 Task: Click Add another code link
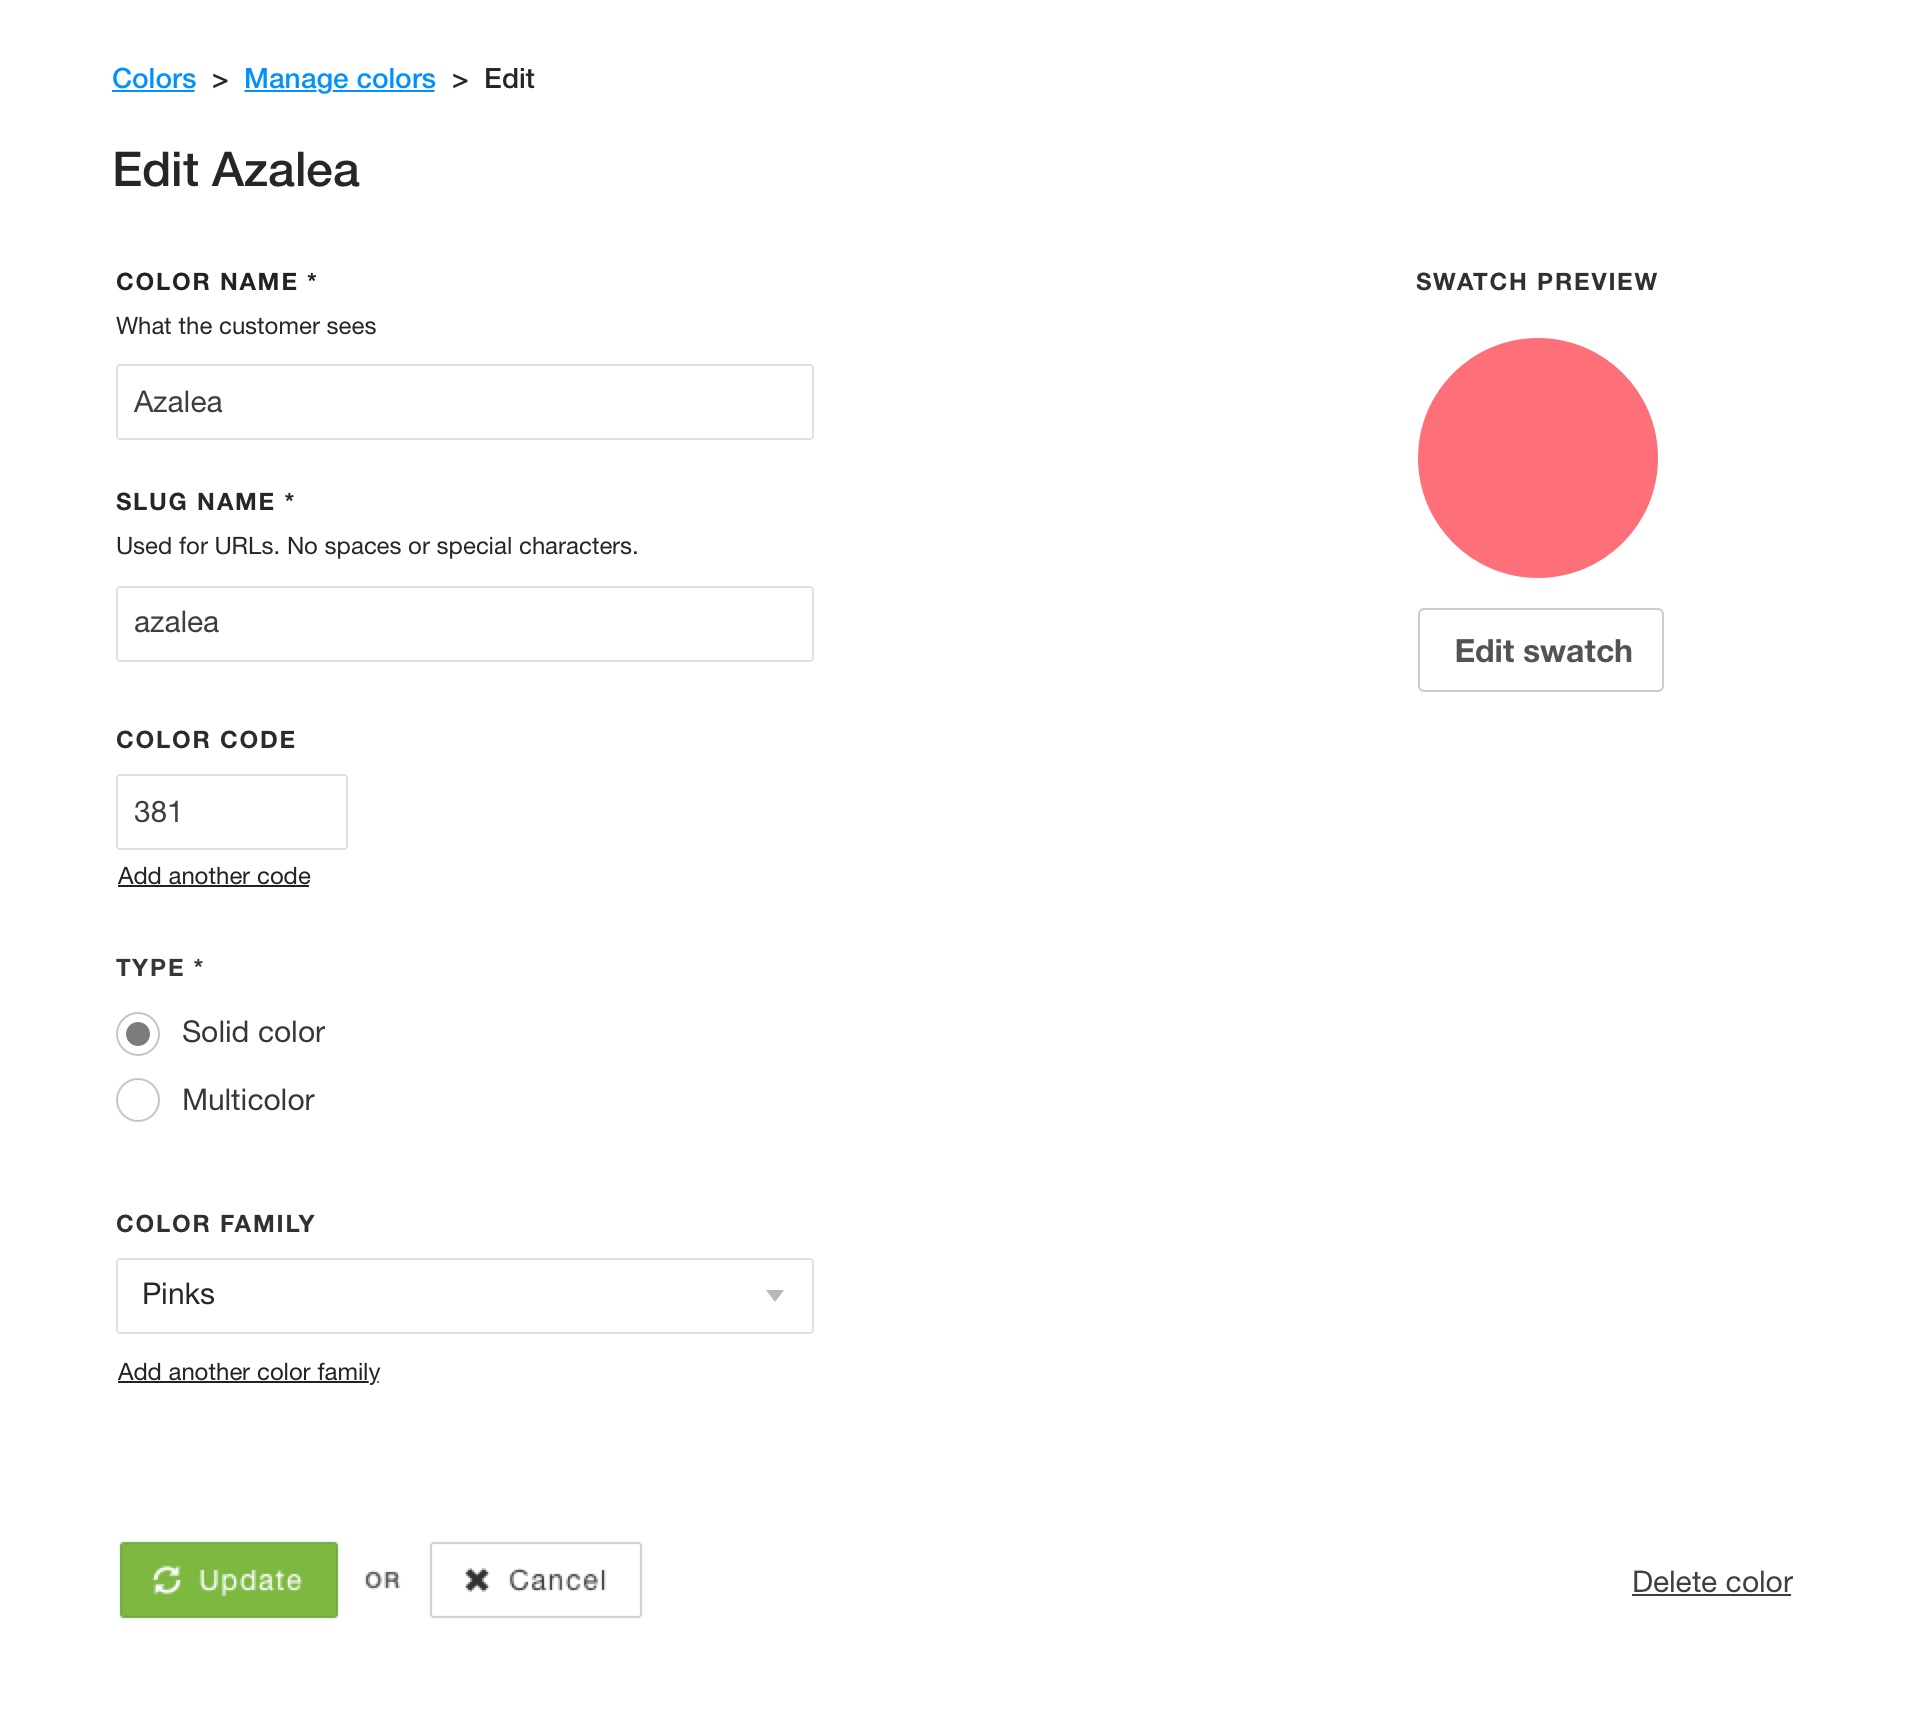(213, 874)
